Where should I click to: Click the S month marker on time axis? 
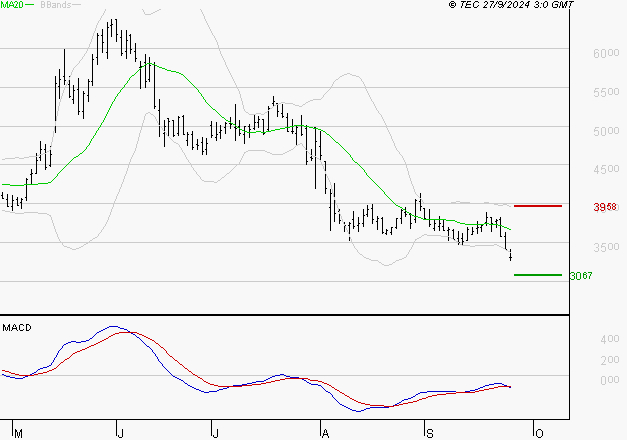[x=430, y=433]
